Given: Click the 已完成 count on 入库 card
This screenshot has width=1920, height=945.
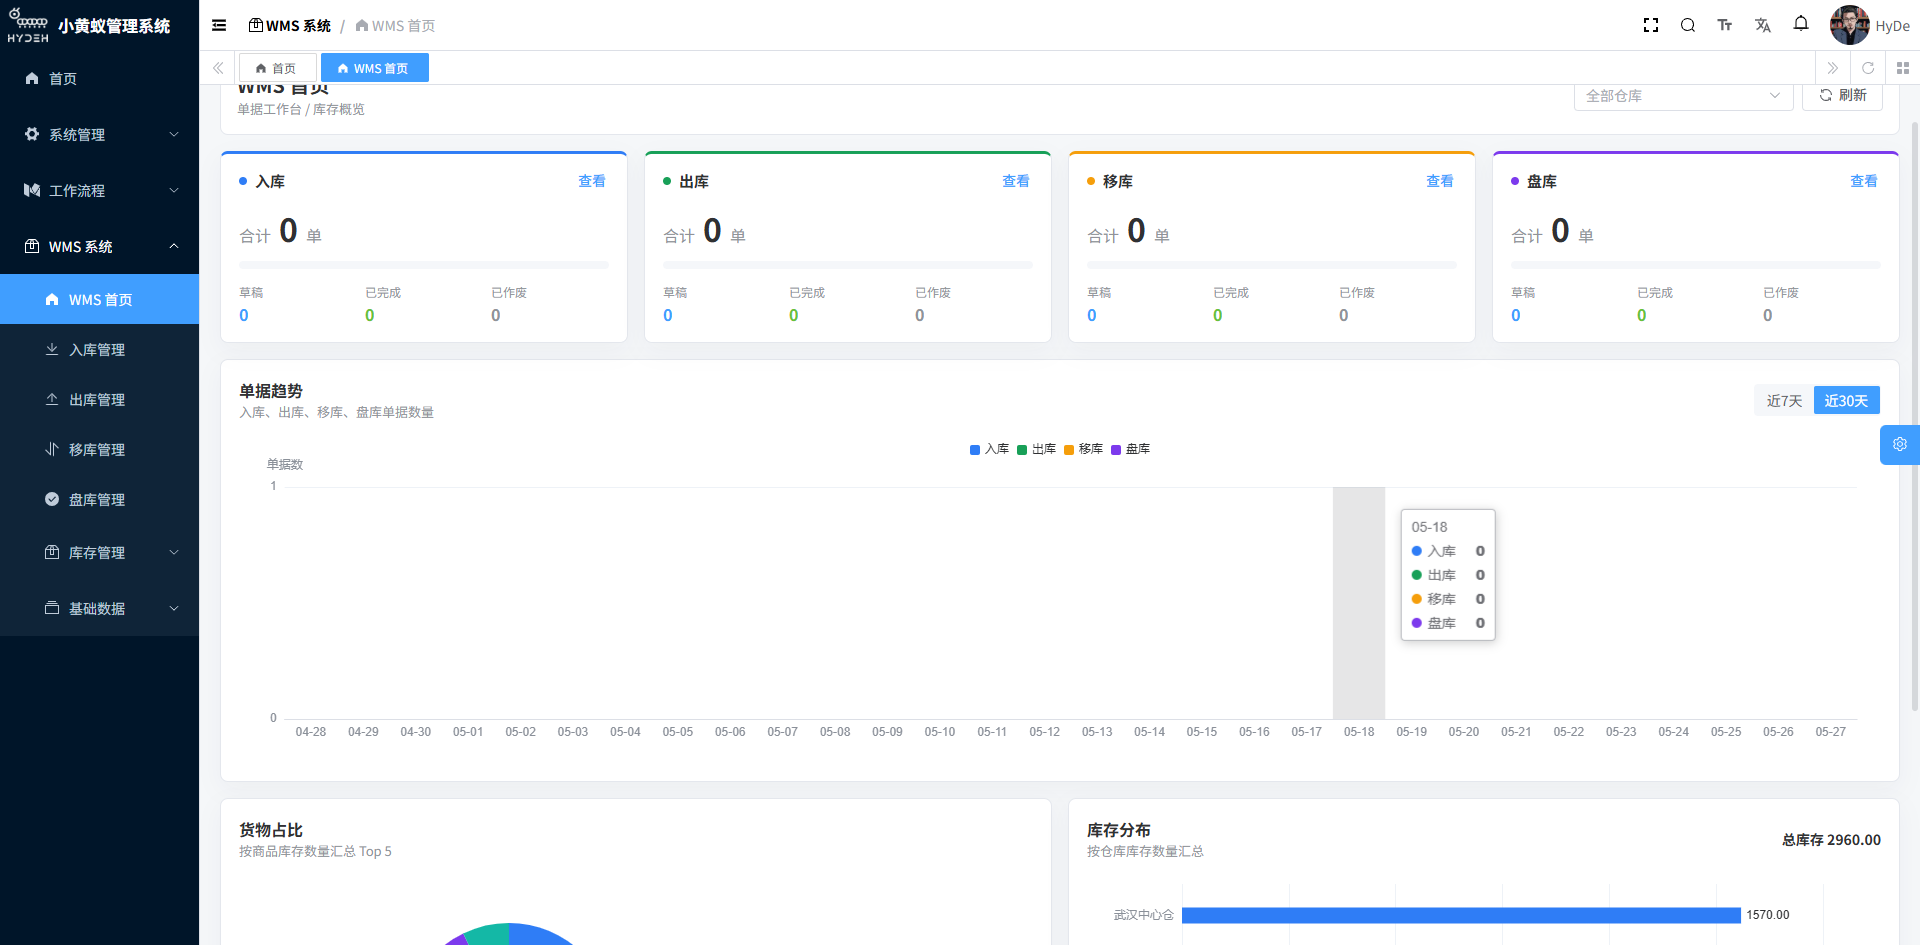Looking at the screenshot, I should (x=370, y=315).
